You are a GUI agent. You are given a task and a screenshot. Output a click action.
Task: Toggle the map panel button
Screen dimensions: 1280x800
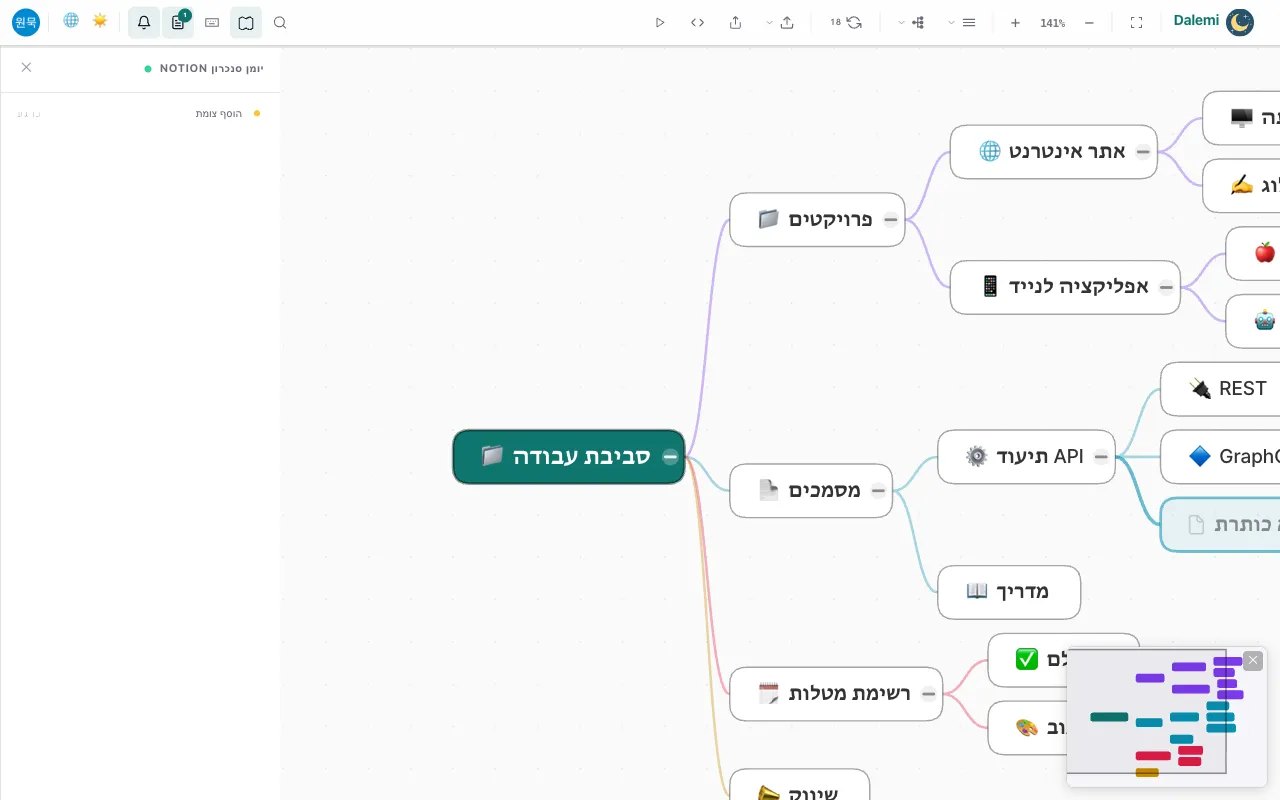click(x=246, y=22)
